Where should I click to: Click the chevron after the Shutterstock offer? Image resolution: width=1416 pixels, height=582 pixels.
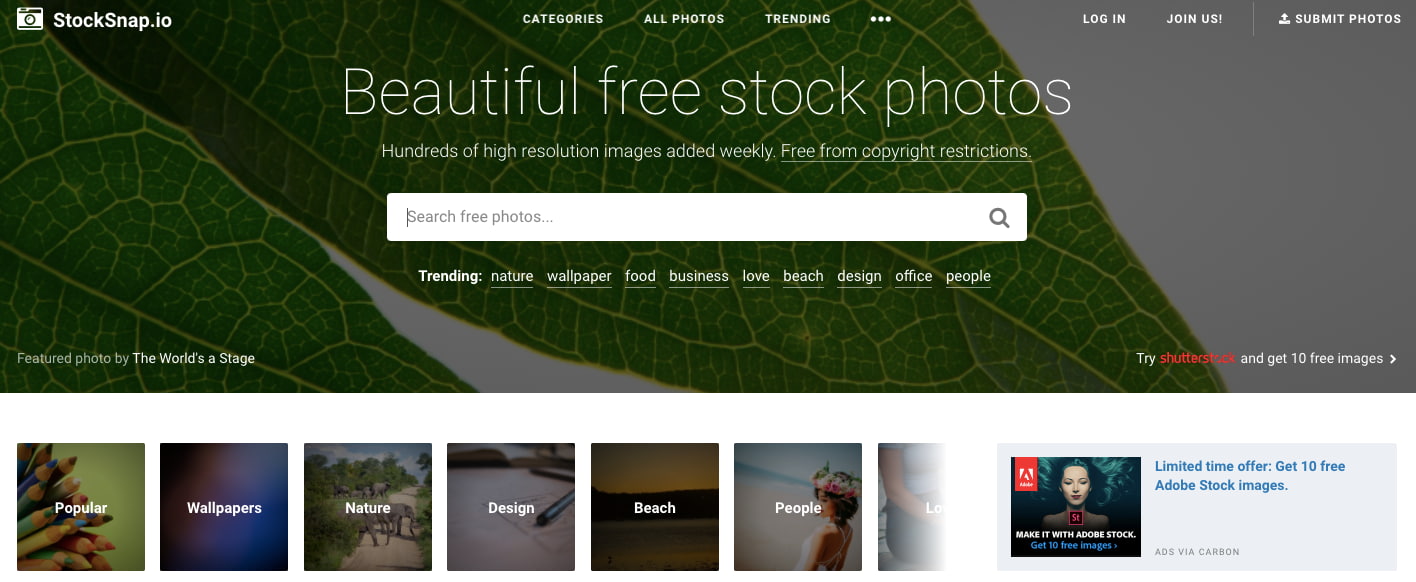pos(1393,359)
